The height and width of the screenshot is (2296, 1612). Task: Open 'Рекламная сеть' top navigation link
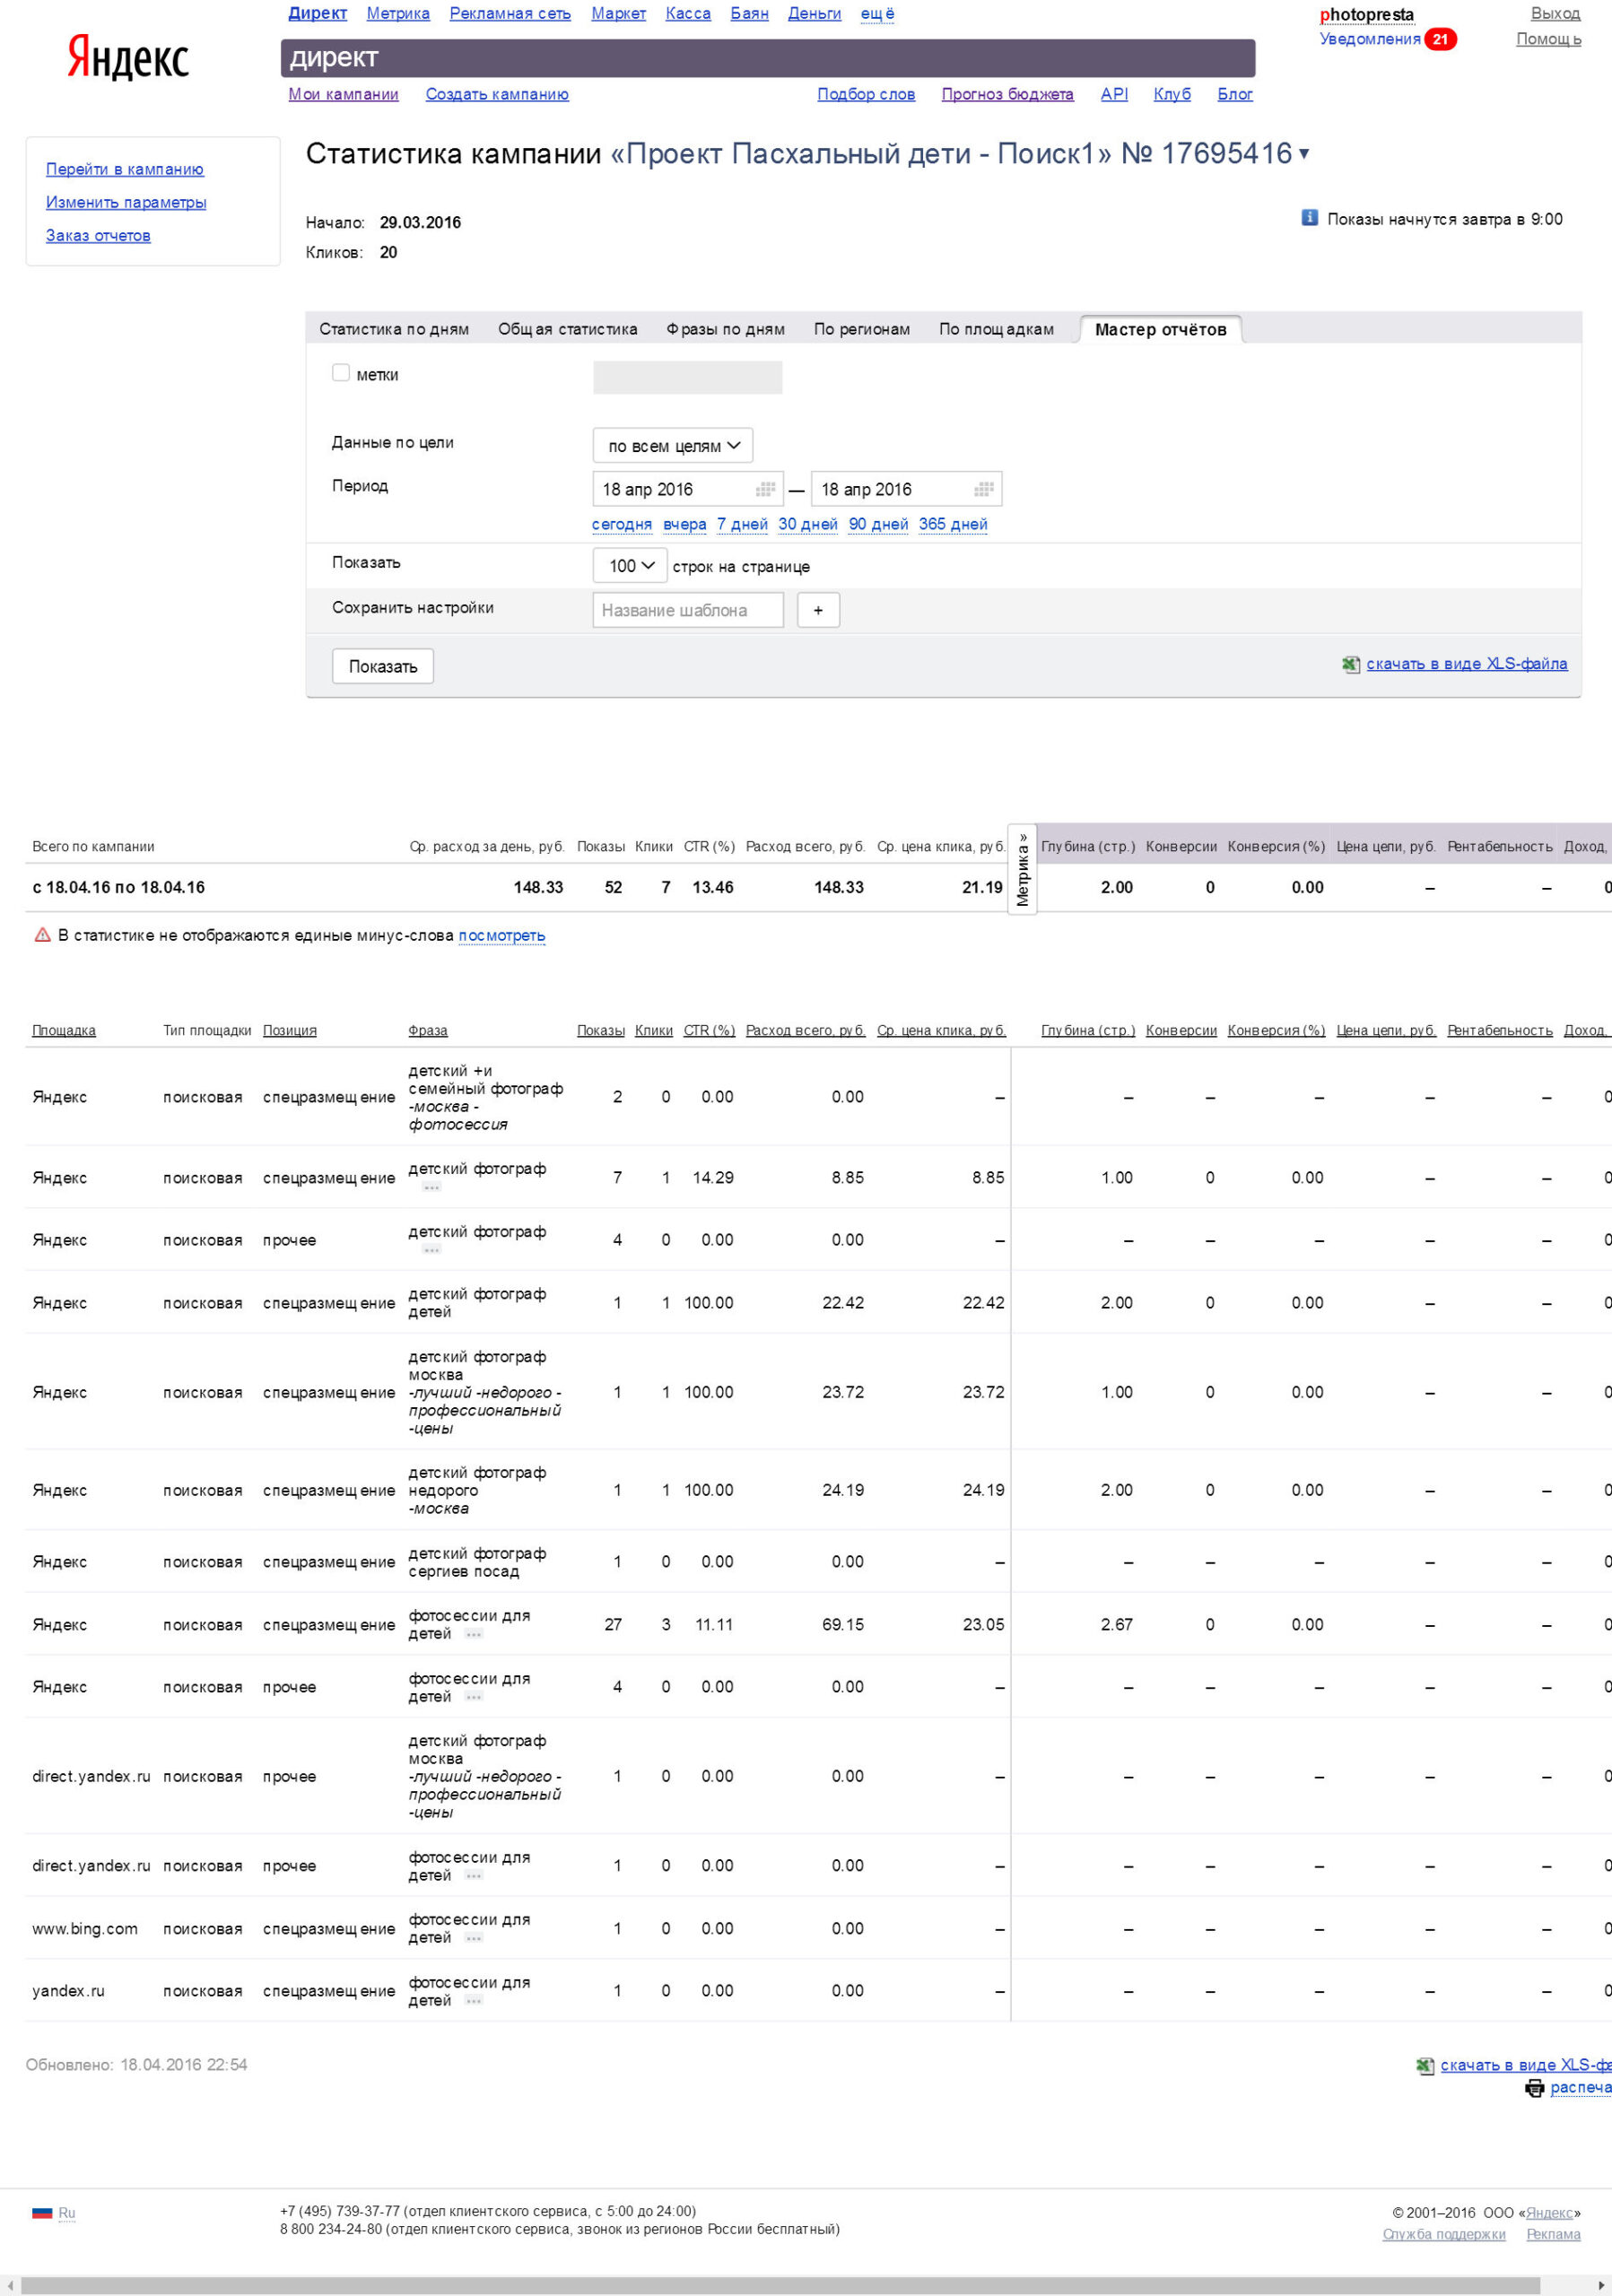tap(510, 13)
